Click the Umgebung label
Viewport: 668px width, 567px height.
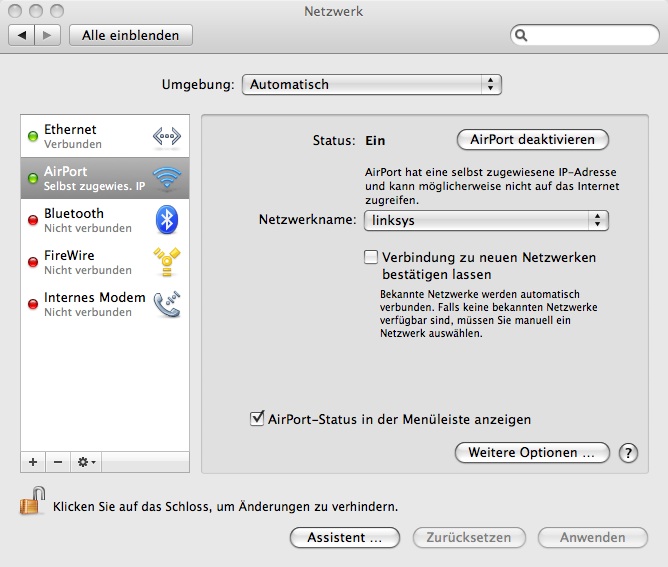tap(198, 84)
